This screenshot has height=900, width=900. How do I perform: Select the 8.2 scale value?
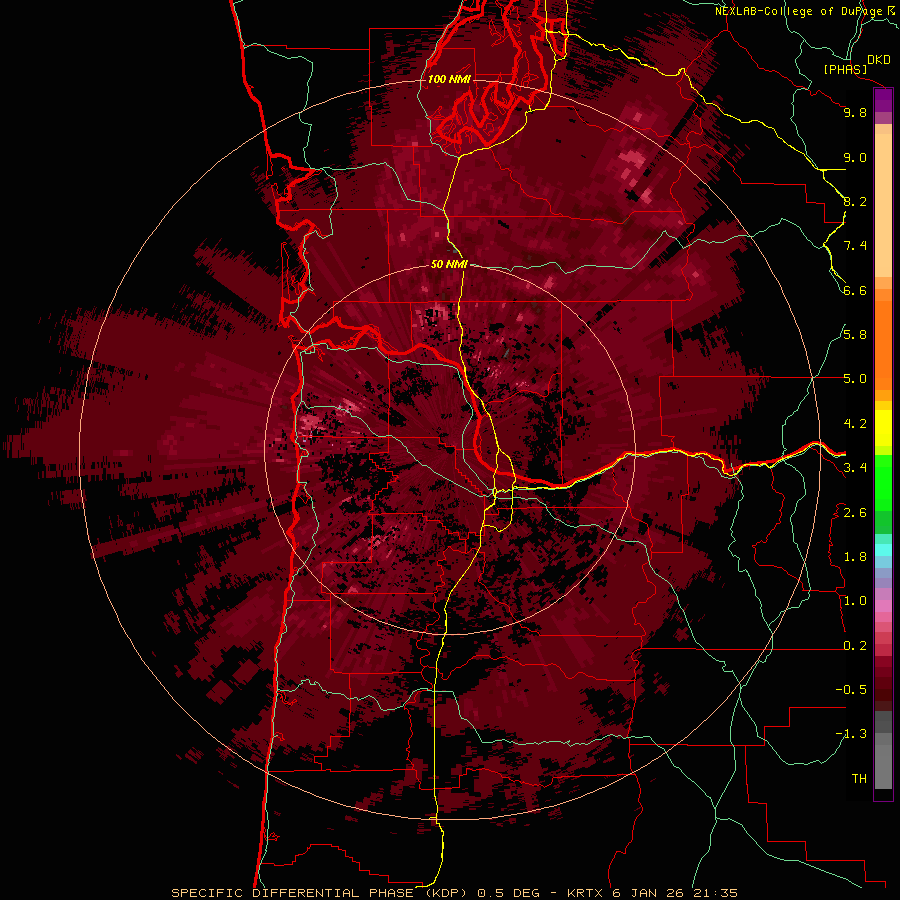tap(855, 201)
